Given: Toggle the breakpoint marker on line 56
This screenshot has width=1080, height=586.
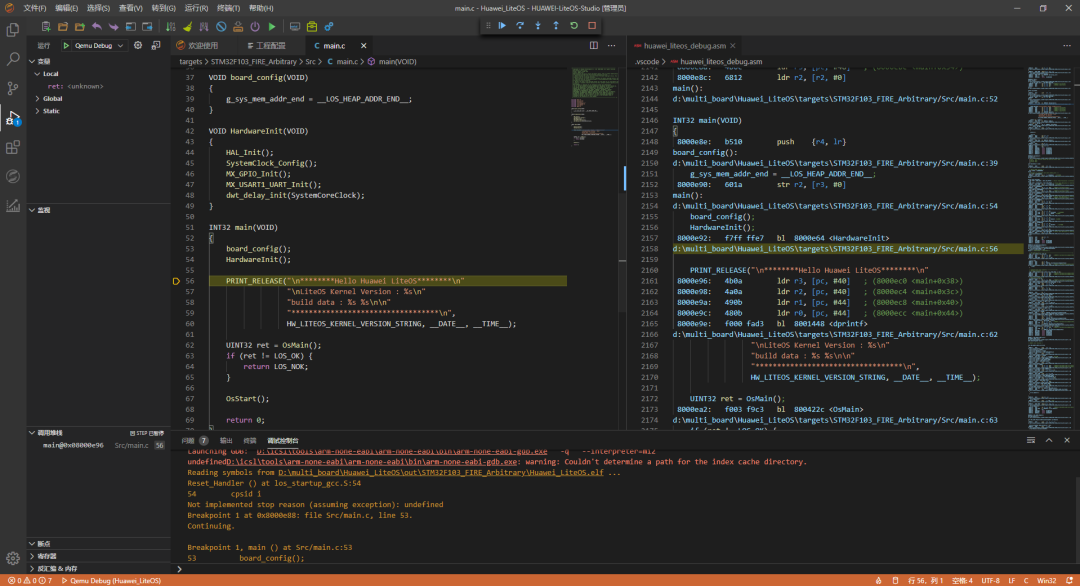Looking at the screenshot, I should pyautogui.click(x=177, y=282).
